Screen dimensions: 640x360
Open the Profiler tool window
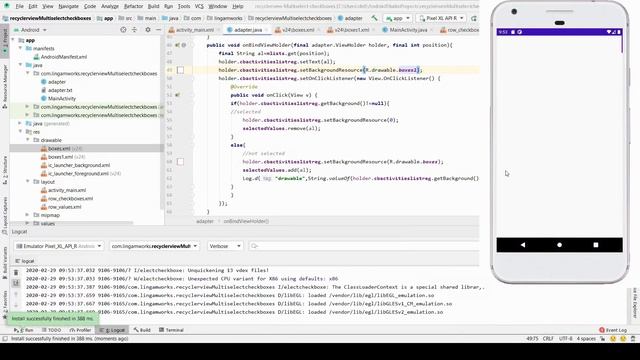pos(80,330)
